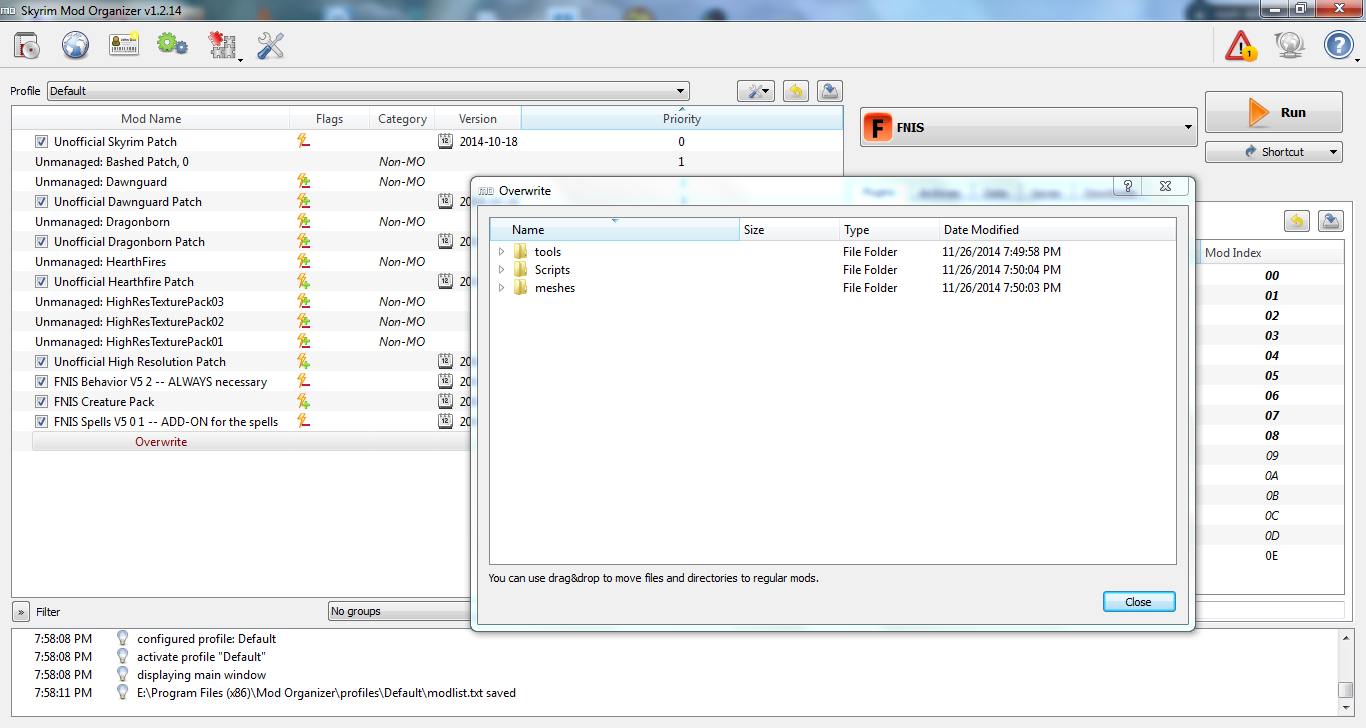Restore mod list backup yellow arrow icon

795,91
